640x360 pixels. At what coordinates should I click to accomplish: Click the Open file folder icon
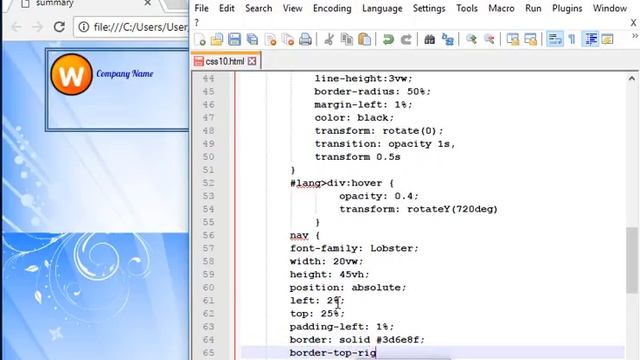[217, 39]
